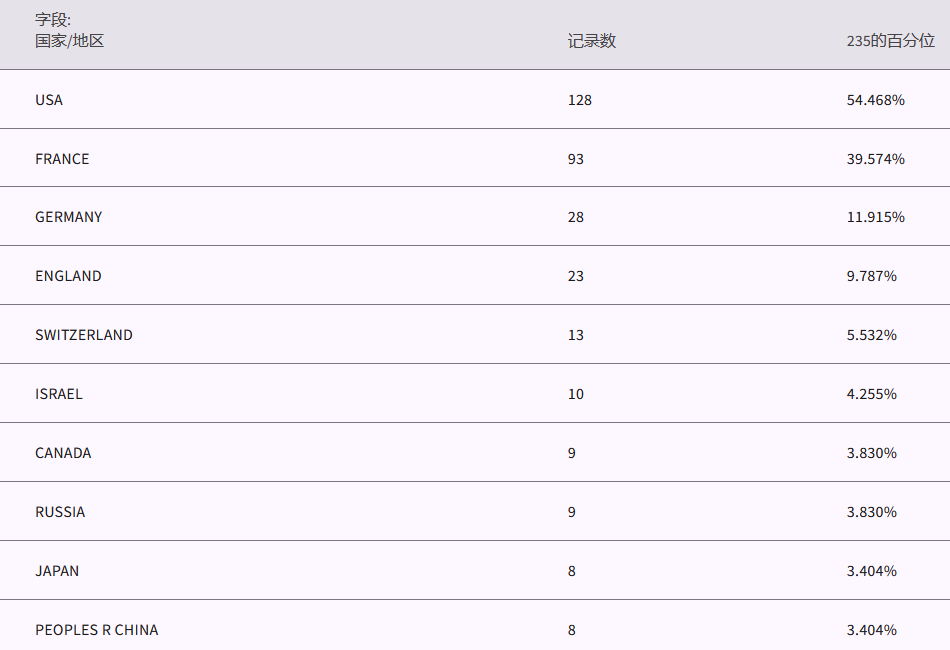Select the SWITZERLAND row label
The width and height of the screenshot is (950, 650).
click(x=84, y=335)
